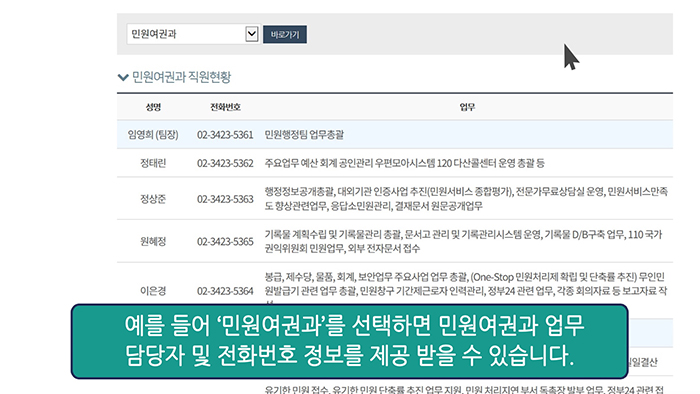Click the 민원행정팀 업무총괄 cell

[304, 135]
